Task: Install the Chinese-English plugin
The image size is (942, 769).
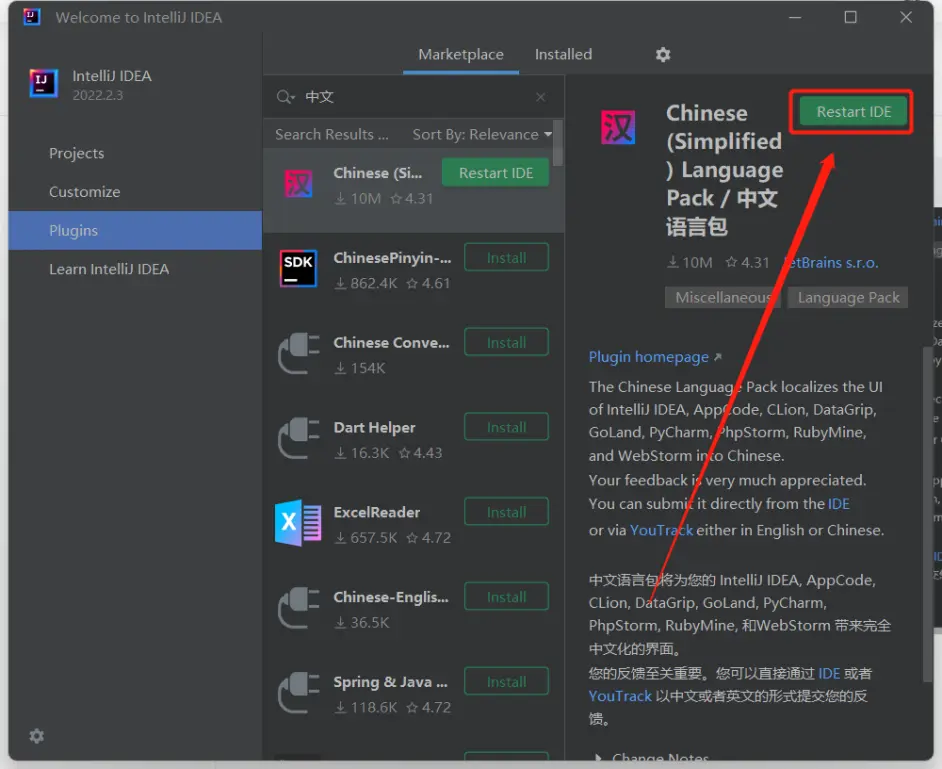Action: [506, 597]
